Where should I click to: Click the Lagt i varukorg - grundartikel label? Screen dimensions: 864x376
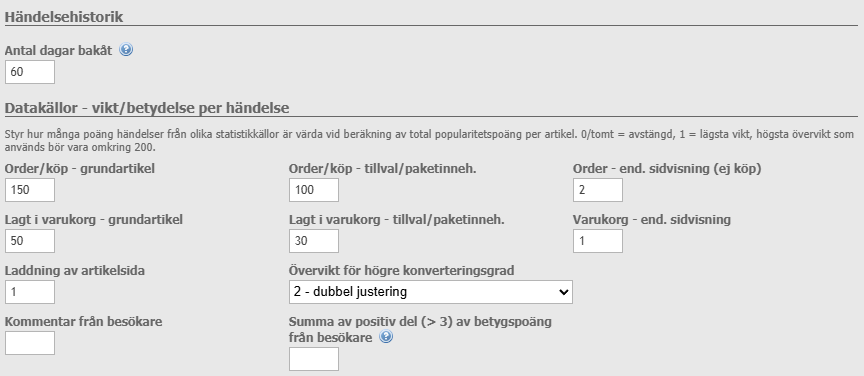[x=94, y=219]
